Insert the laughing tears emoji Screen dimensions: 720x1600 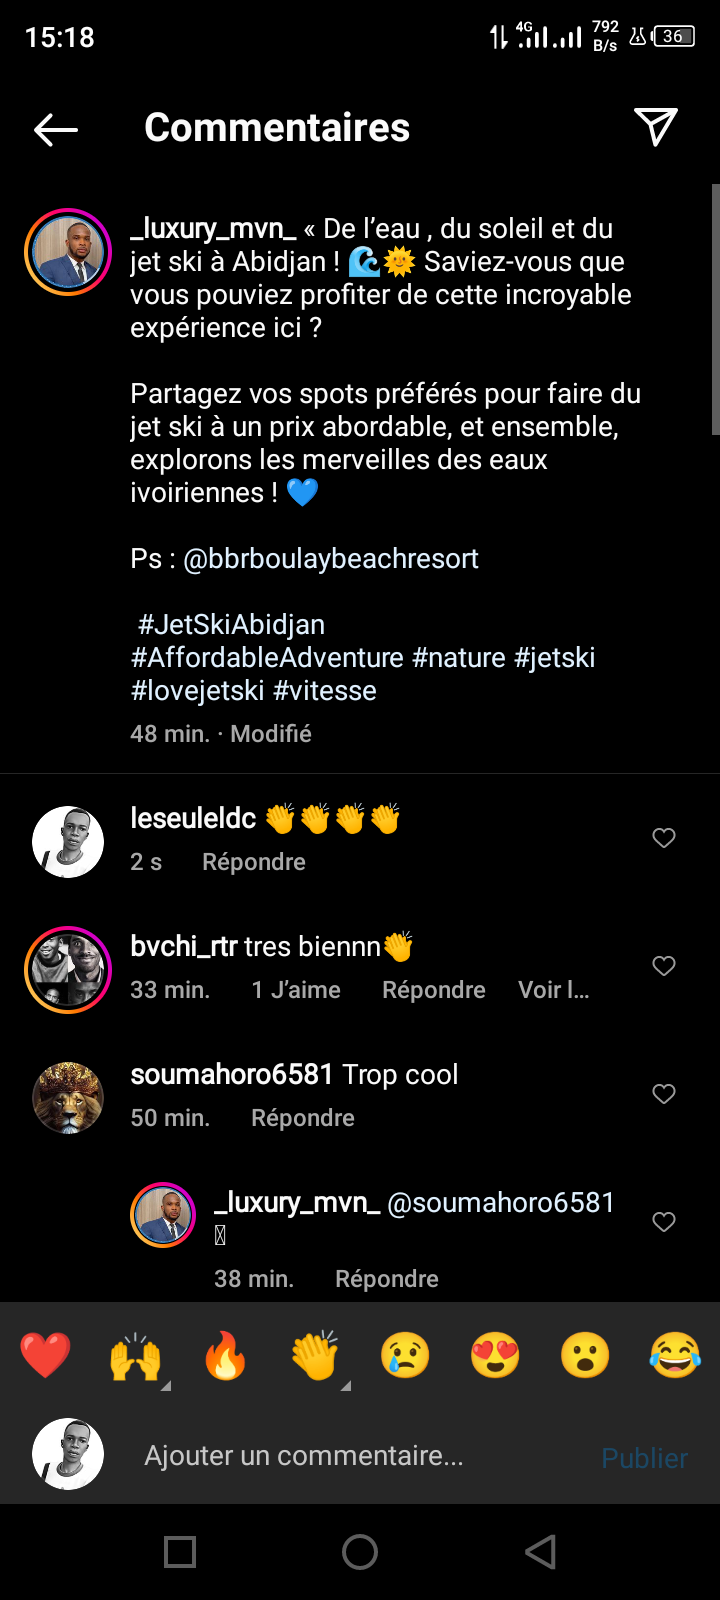coord(675,1356)
